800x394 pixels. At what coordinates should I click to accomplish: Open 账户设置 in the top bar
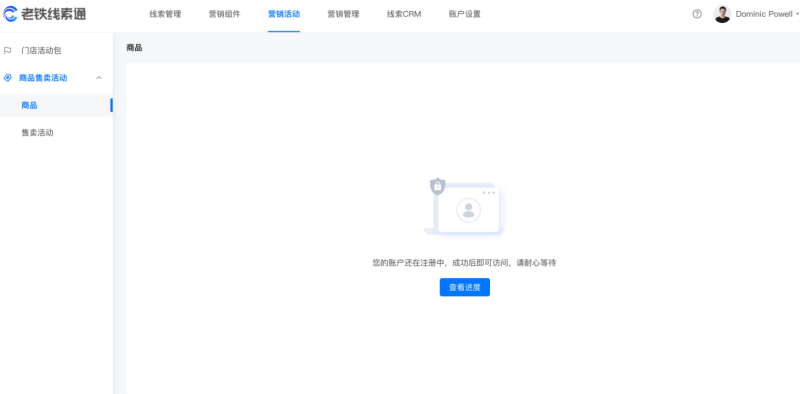pyautogui.click(x=465, y=14)
